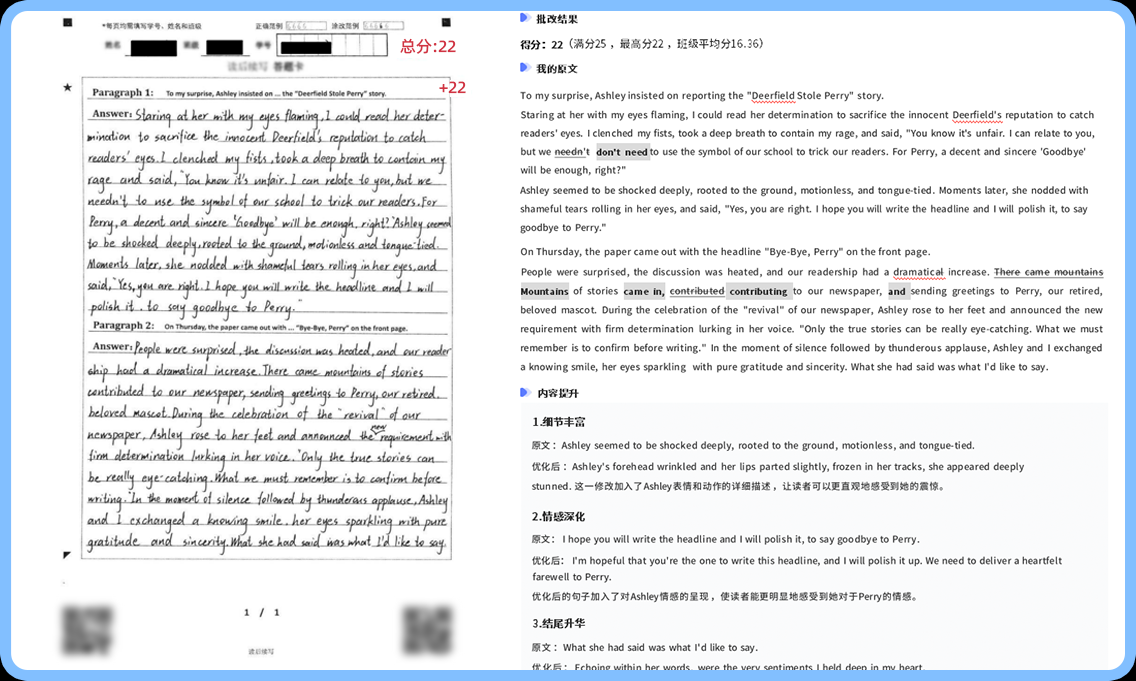The height and width of the screenshot is (681, 1136).
Task: Click the 得分: 22 score summary line
Action: (641, 44)
